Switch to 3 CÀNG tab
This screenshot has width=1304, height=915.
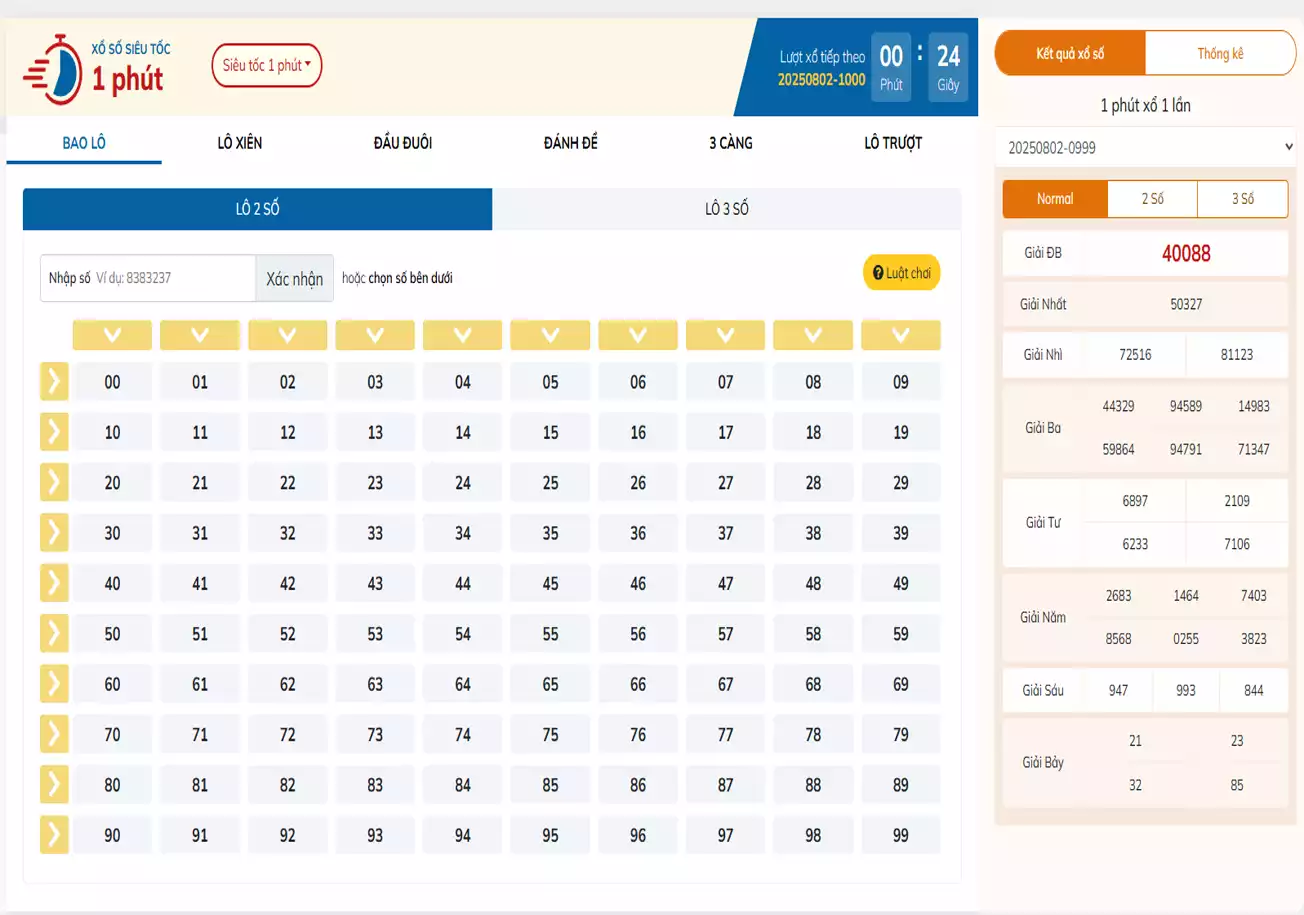coord(731,143)
